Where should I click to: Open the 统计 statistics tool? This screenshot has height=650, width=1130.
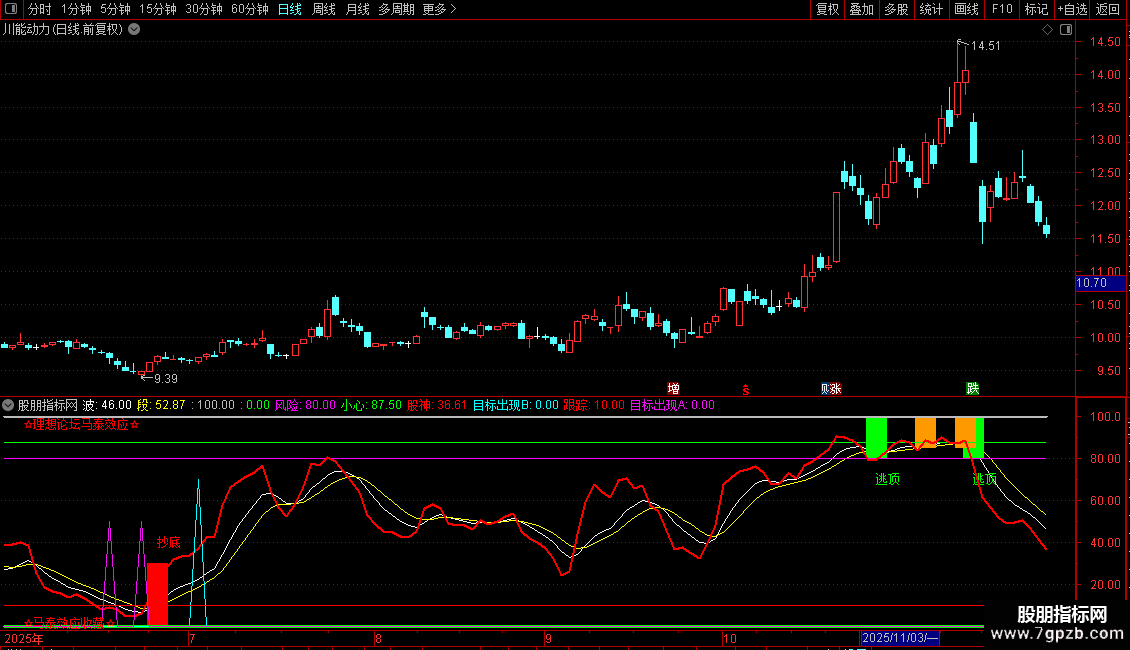pyautogui.click(x=931, y=9)
